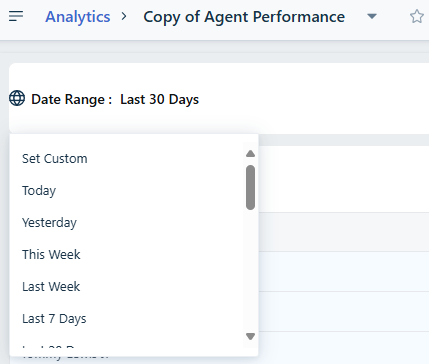
Task: Open the Last 30 Days range selector
Action: (x=159, y=99)
